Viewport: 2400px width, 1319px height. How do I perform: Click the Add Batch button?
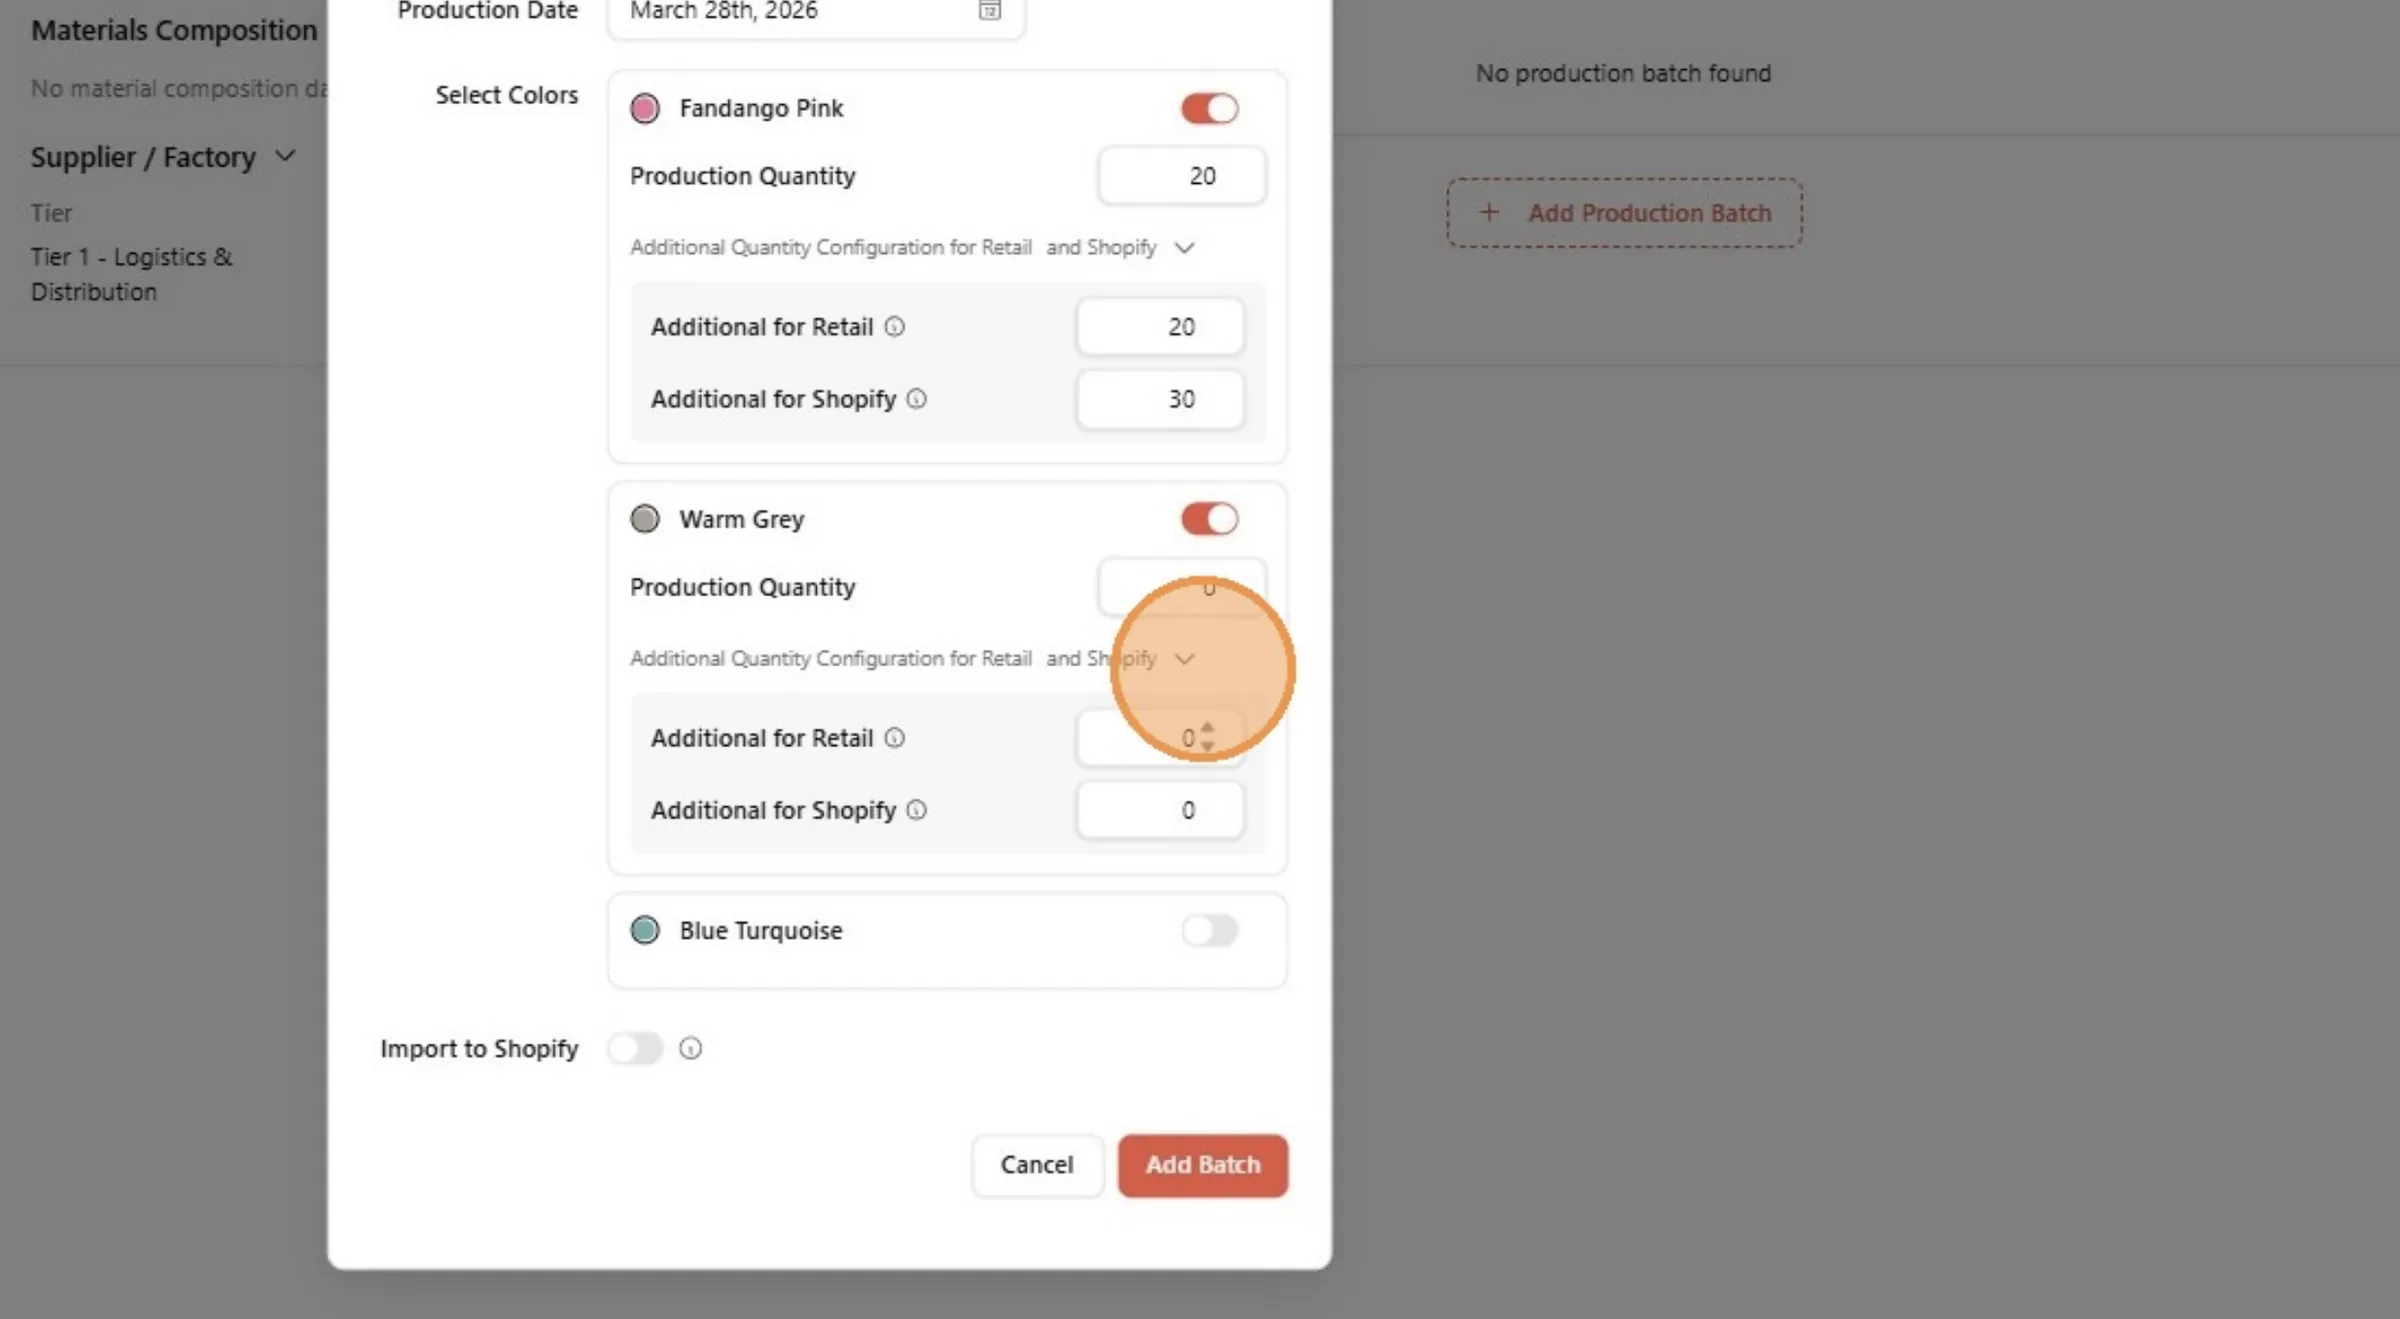(x=1203, y=1165)
